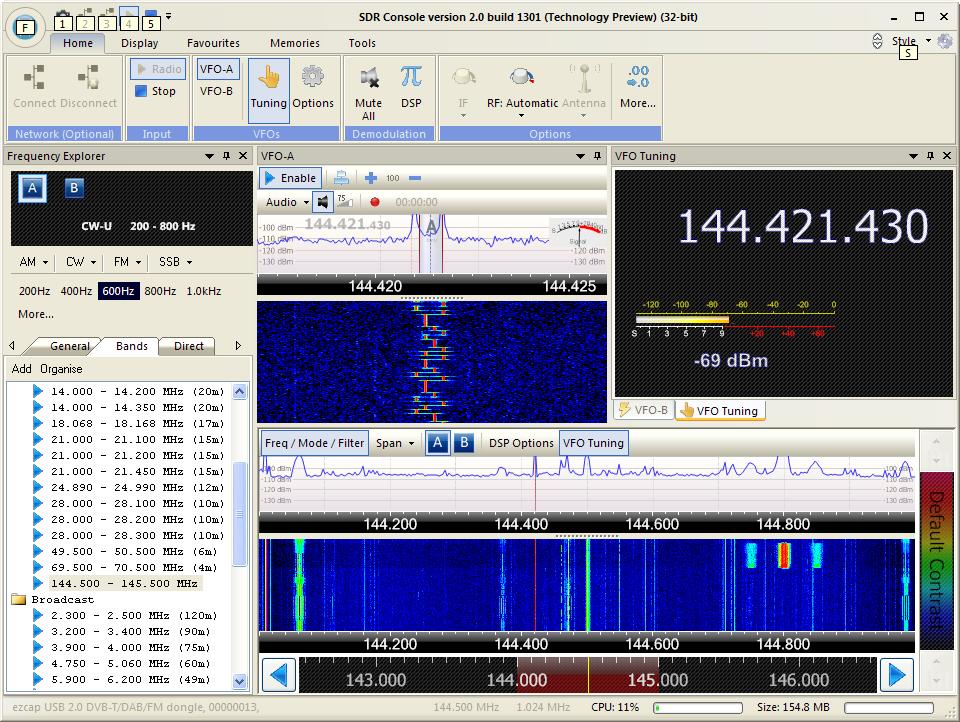The width and height of the screenshot is (960, 722).
Task: Open the Memories ribbon tab
Action: (294, 43)
